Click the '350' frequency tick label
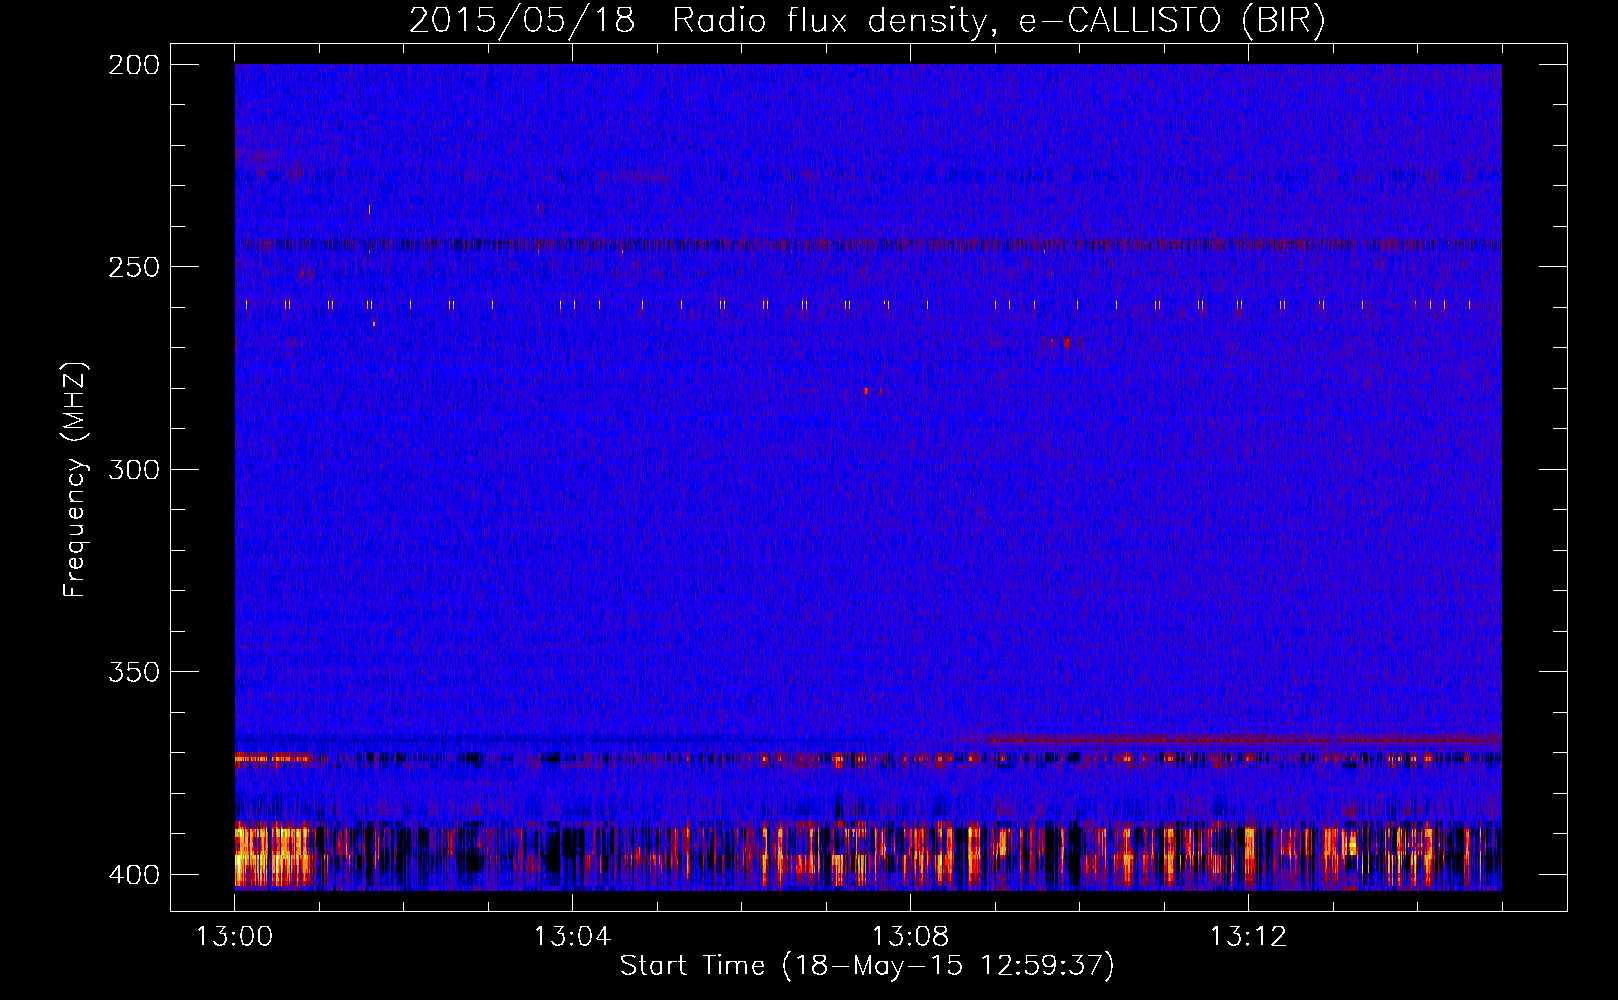The height and width of the screenshot is (1000, 1618). tap(133, 672)
